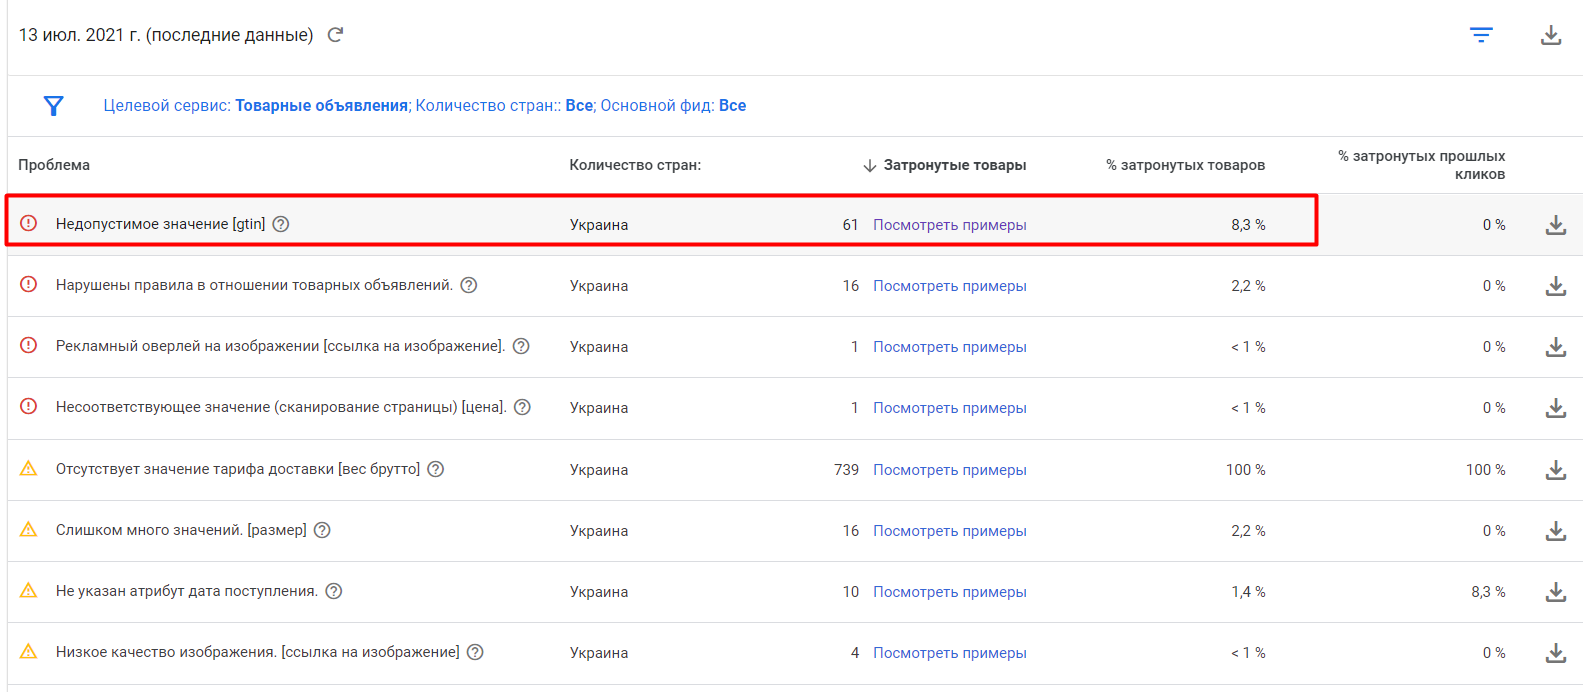The height and width of the screenshot is (692, 1583).
Task: Click the top-right download report icon
Action: 1551,35
